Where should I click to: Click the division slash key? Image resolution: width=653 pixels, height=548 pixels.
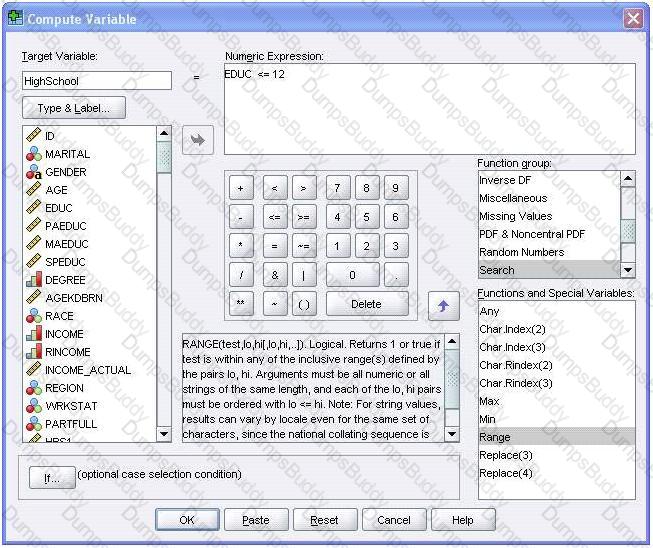click(241, 275)
